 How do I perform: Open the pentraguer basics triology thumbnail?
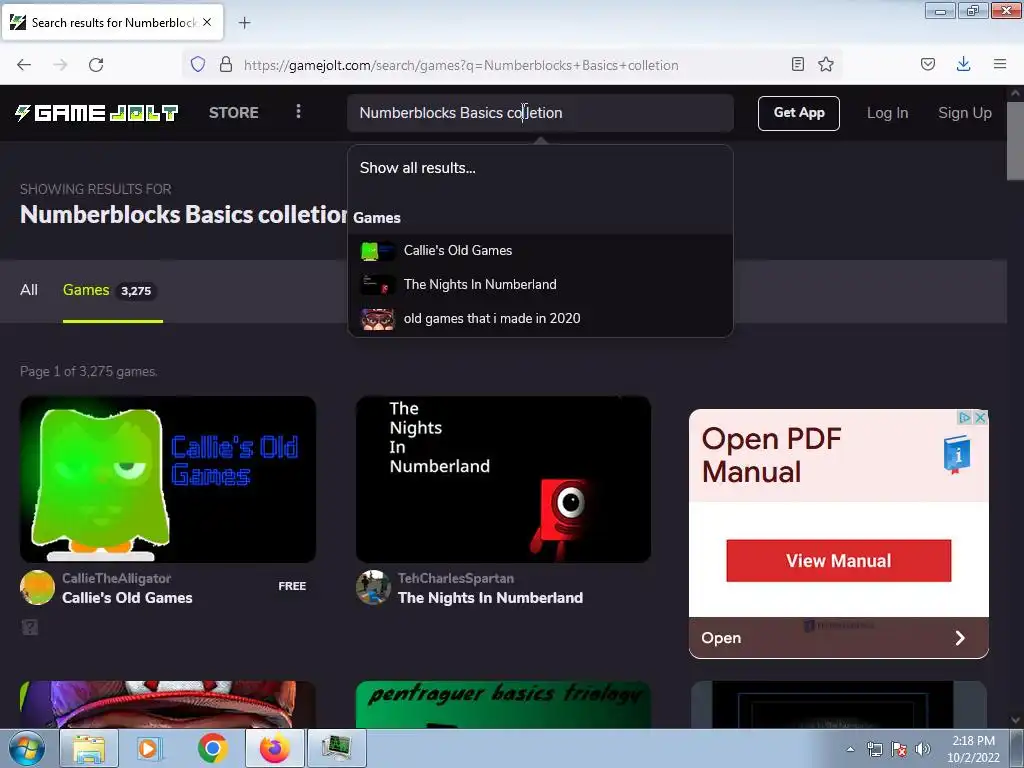tap(504, 705)
